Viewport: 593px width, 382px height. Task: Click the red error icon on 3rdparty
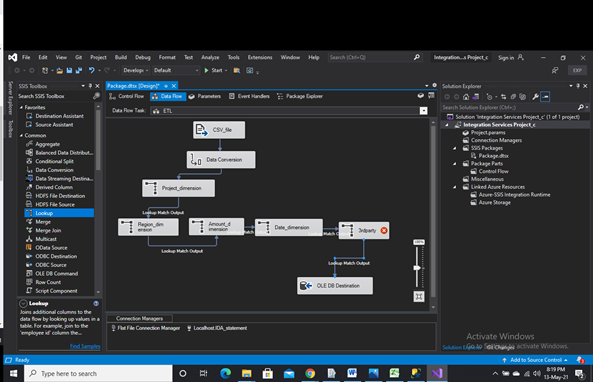click(384, 230)
